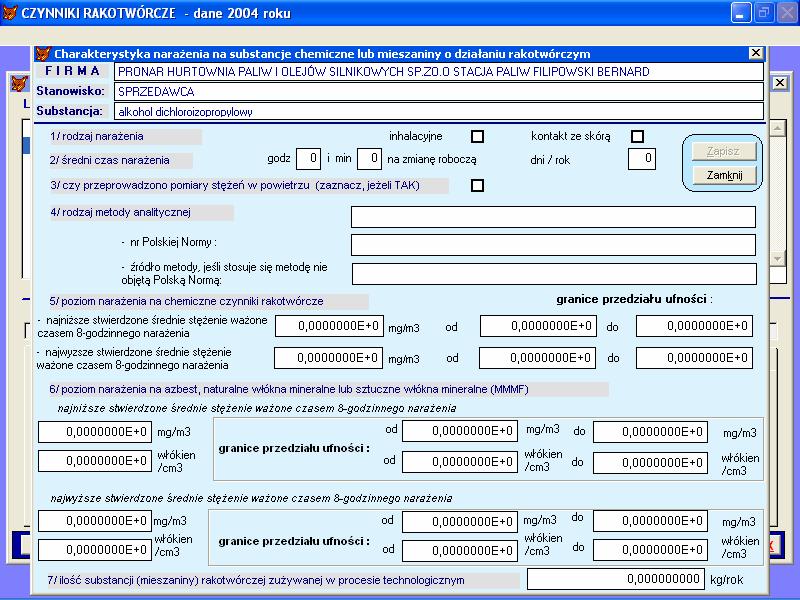The image size is (800, 600).
Task: Click the FIRMA company name field
Action: click(439, 71)
